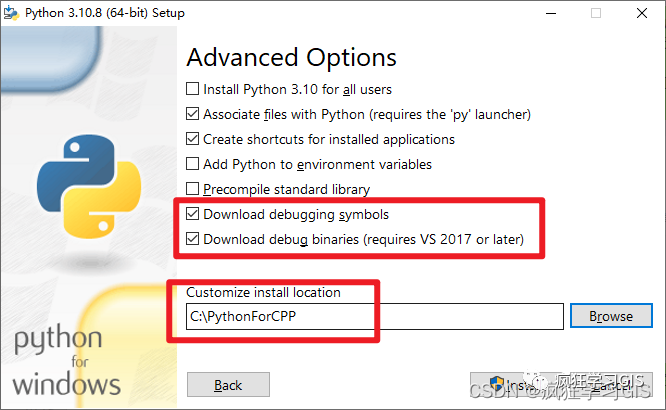Click the Python installer icon in title bar
666x410 pixels.
[11, 13]
